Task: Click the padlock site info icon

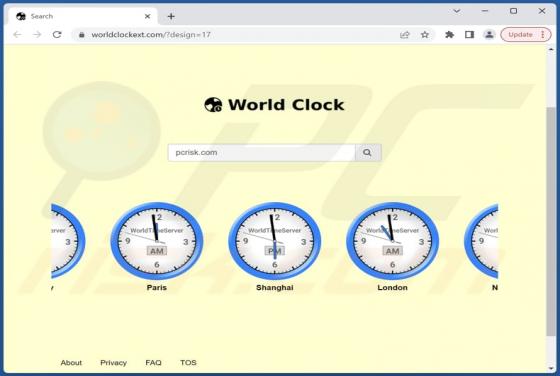Action: (82, 35)
